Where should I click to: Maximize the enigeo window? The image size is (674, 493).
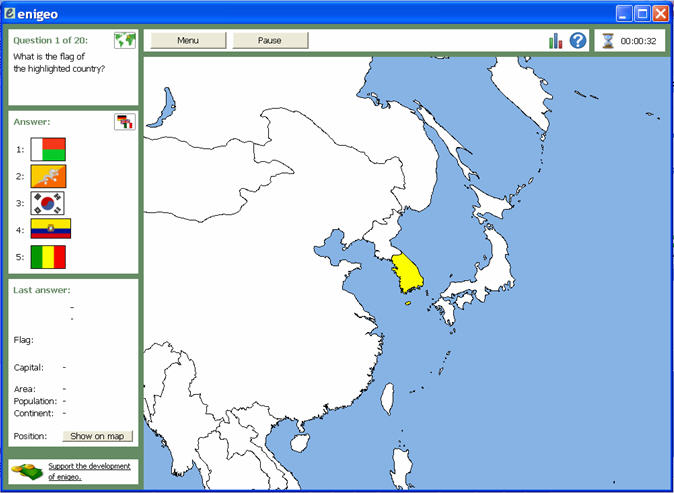point(642,14)
